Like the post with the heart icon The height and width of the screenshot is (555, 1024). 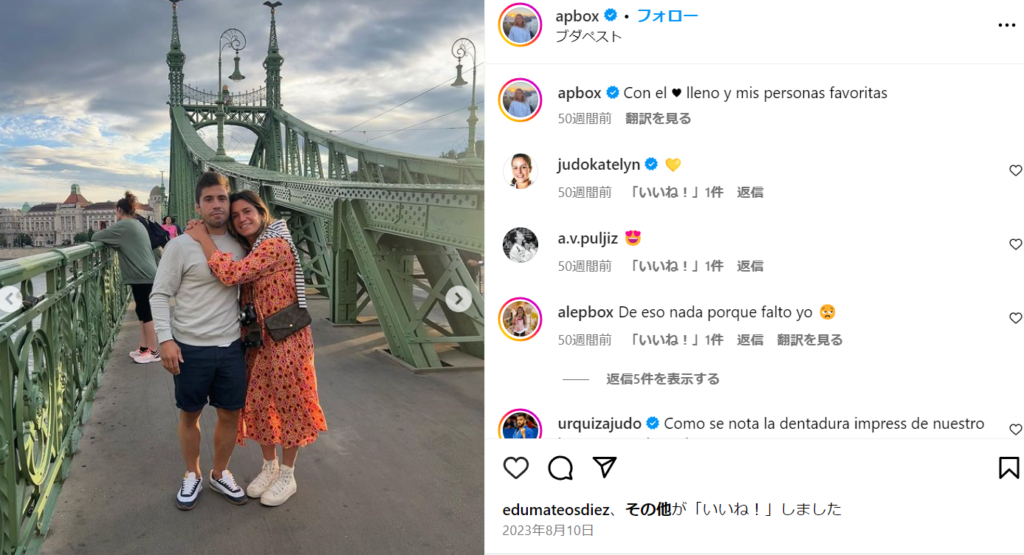click(516, 468)
